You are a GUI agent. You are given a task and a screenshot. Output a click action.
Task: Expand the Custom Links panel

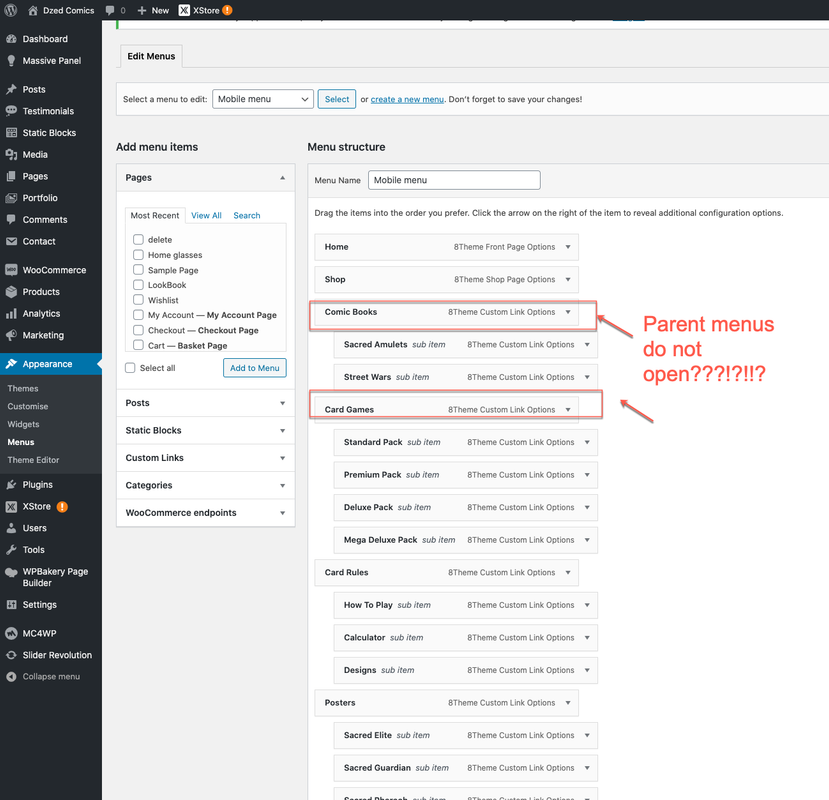point(206,458)
